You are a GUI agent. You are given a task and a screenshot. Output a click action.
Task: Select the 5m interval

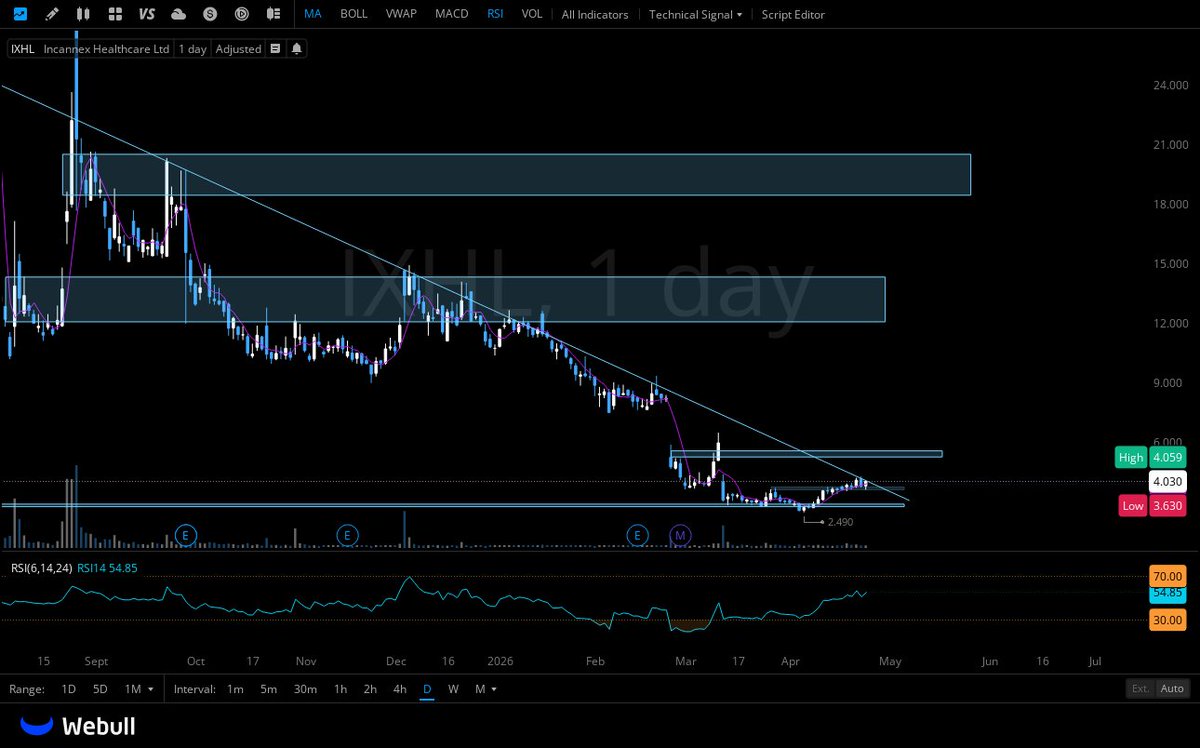coord(268,689)
